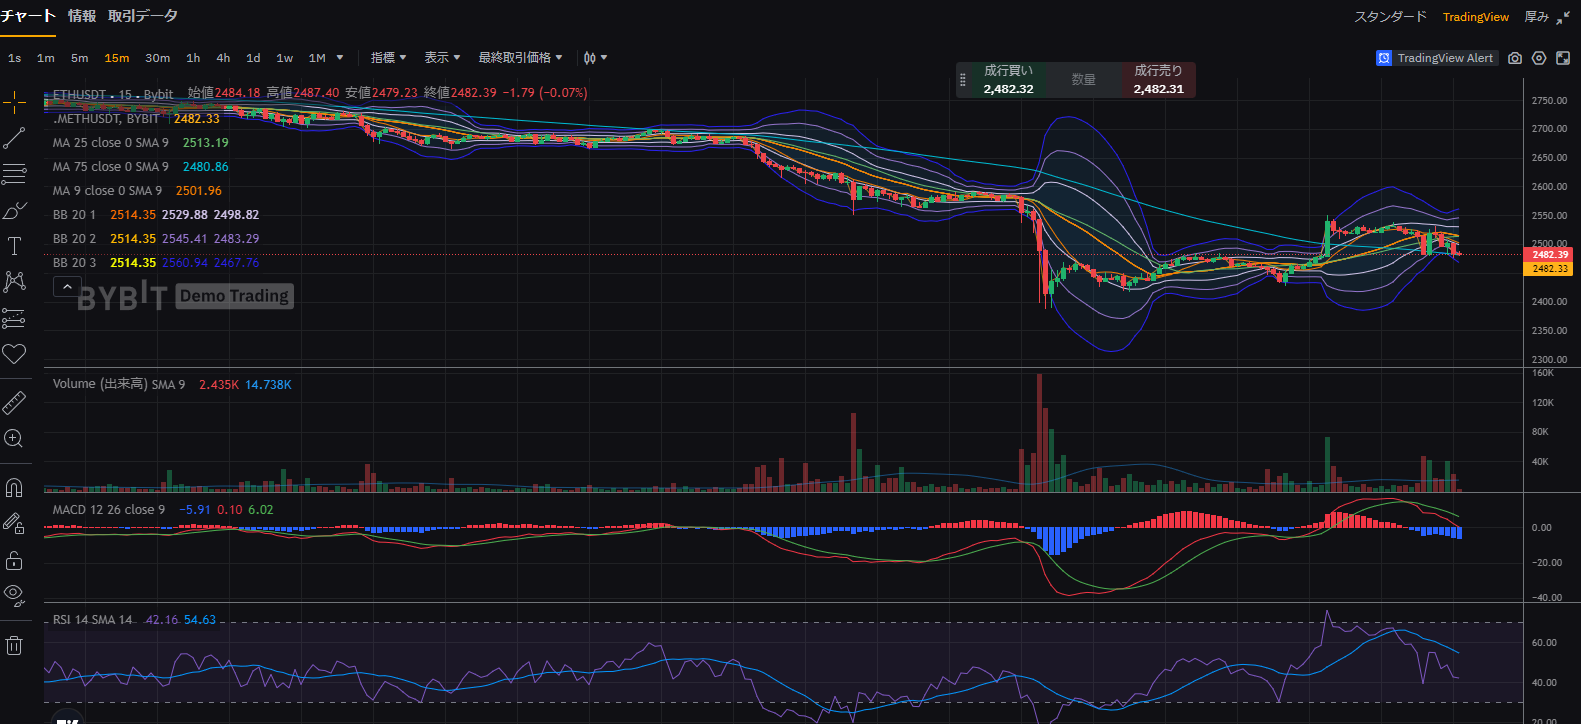Viewport: 1581px width, 724px height.
Task: Click the orange 2482.33 price axis label
Action: pos(1550,269)
